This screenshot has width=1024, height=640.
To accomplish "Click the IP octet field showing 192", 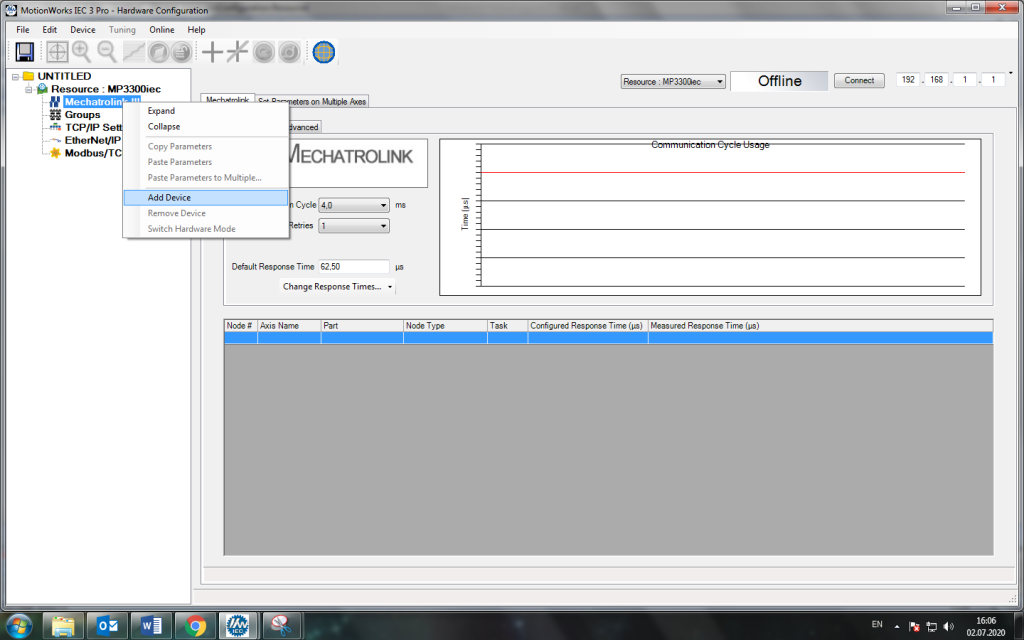I will tap(908, 80).
